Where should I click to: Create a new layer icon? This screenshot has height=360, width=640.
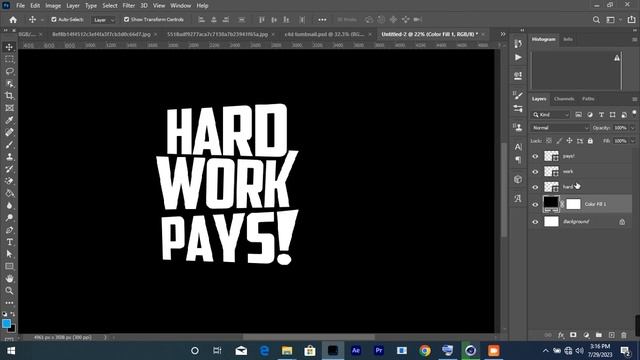[611, 335]
